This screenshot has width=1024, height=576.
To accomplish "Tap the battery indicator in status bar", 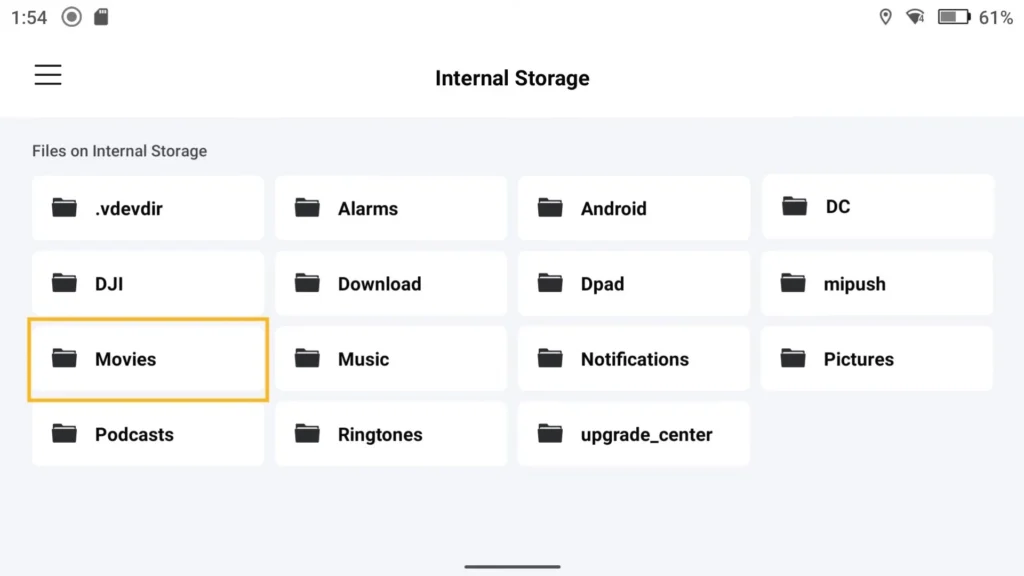I will coord(954,17).
